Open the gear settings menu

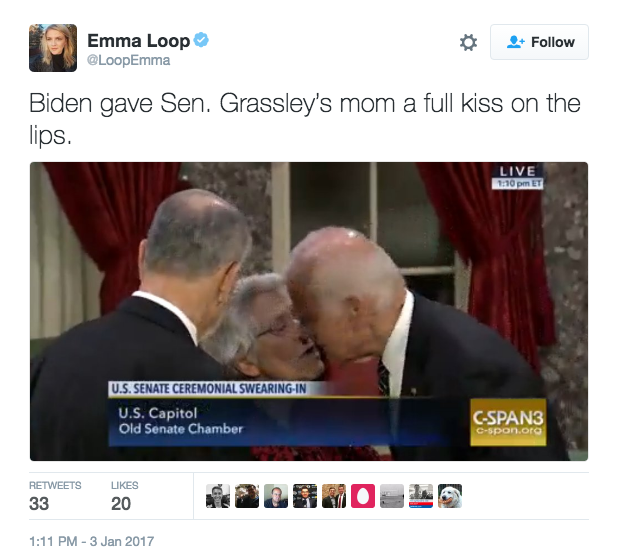pyautogui.click(x=467, y=42)
